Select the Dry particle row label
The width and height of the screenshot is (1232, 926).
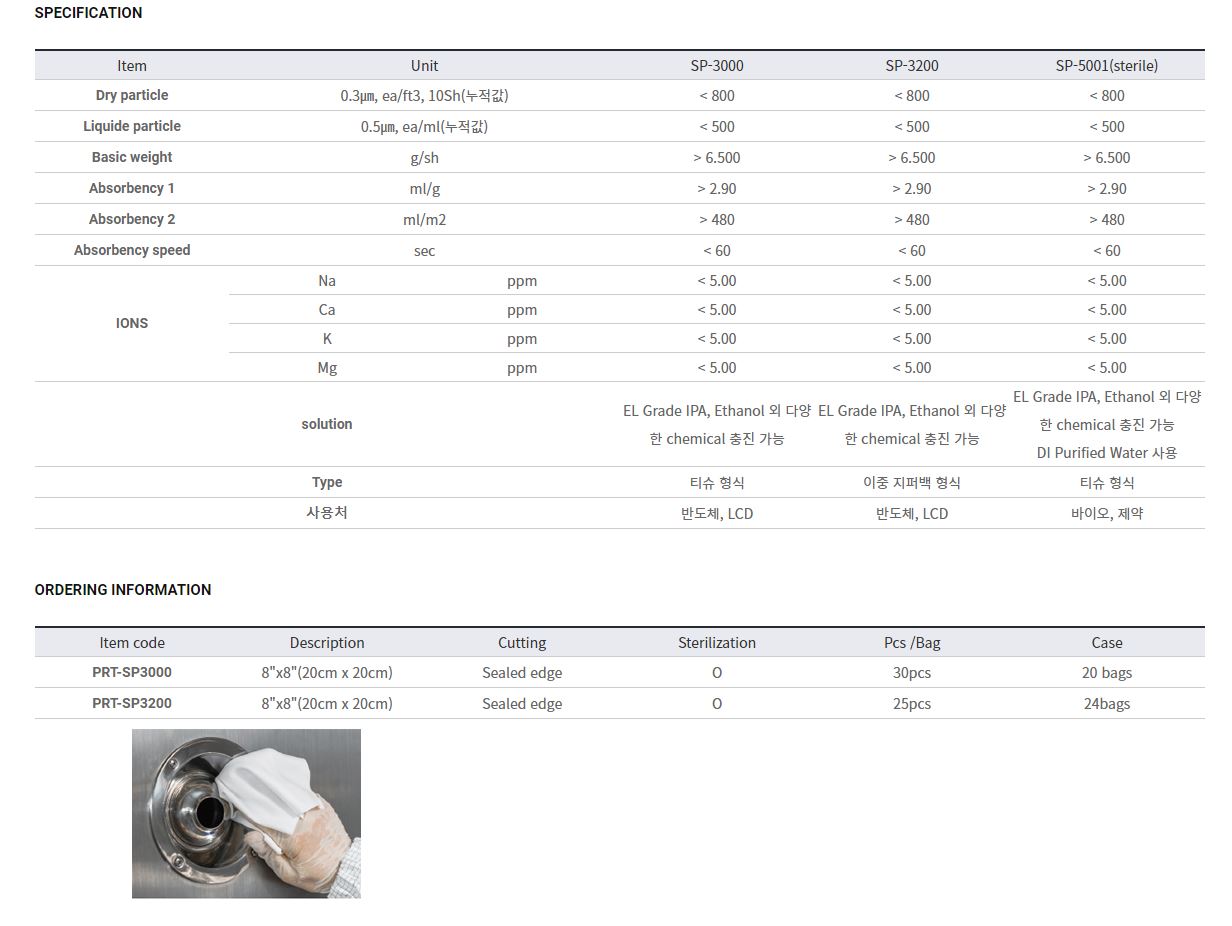click(132, 96)
